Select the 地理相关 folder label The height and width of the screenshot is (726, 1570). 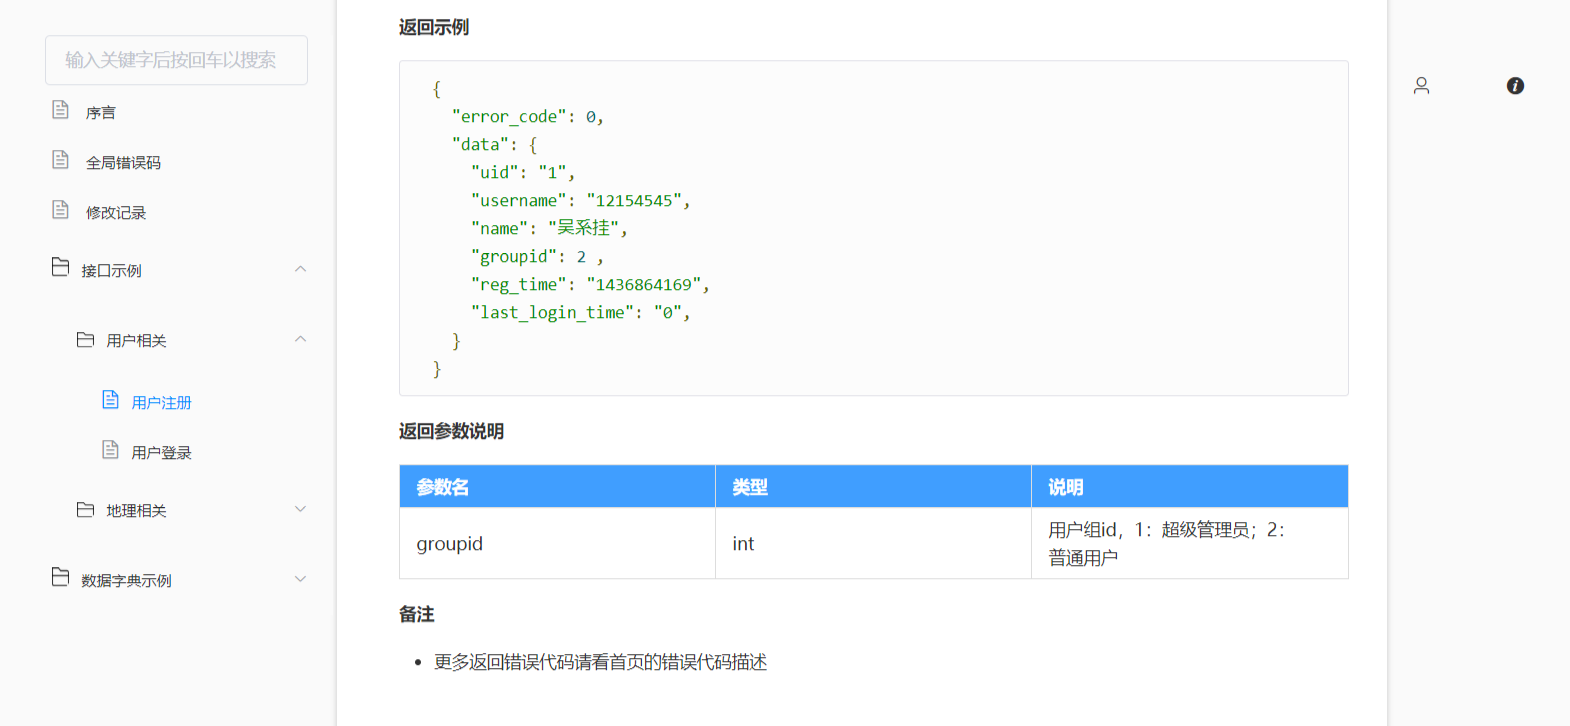coord(136,511)
